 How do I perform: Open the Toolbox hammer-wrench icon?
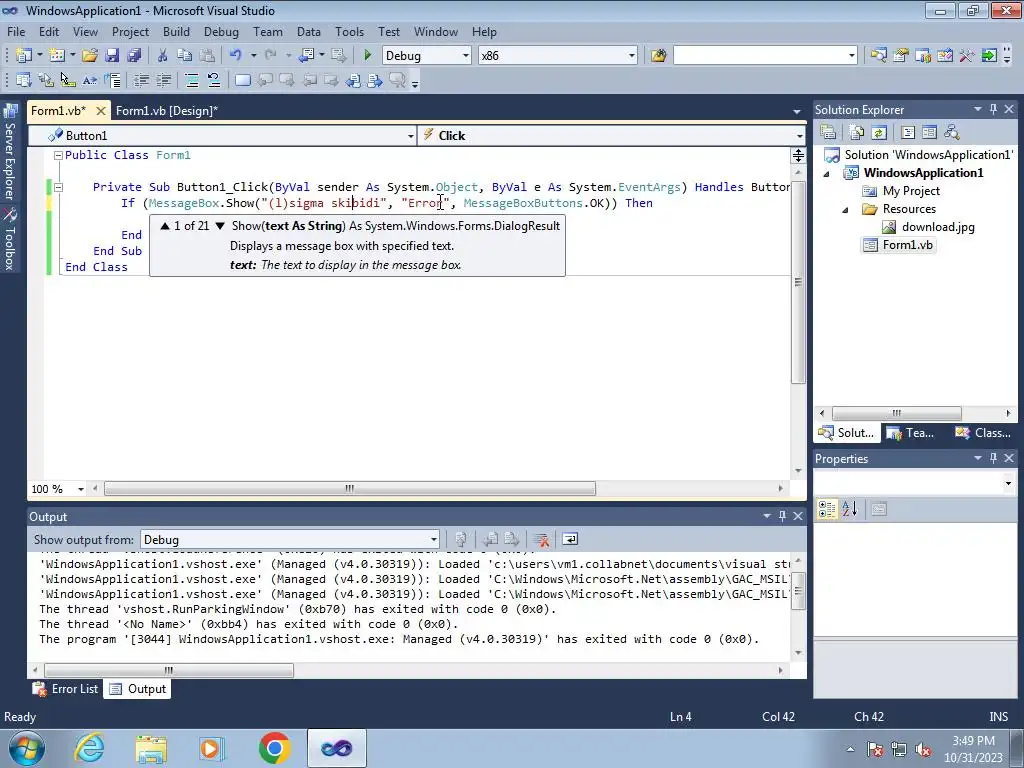(x=967, y=56)
